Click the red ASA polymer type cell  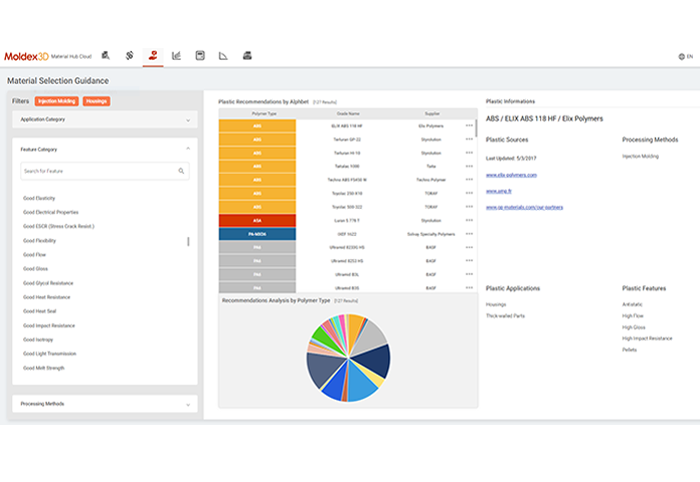coord(257,220)
